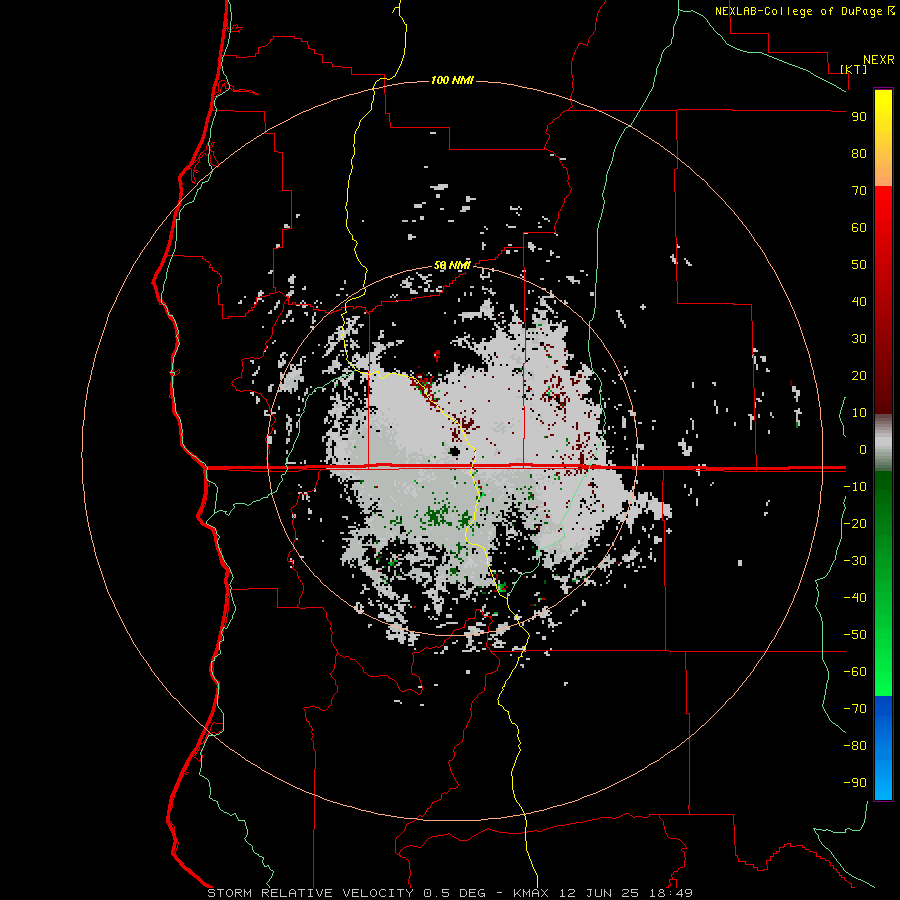The image size is (900, 900).
Task: Click the -80 value on velocity scale
Action: click(x=855, y=746)
